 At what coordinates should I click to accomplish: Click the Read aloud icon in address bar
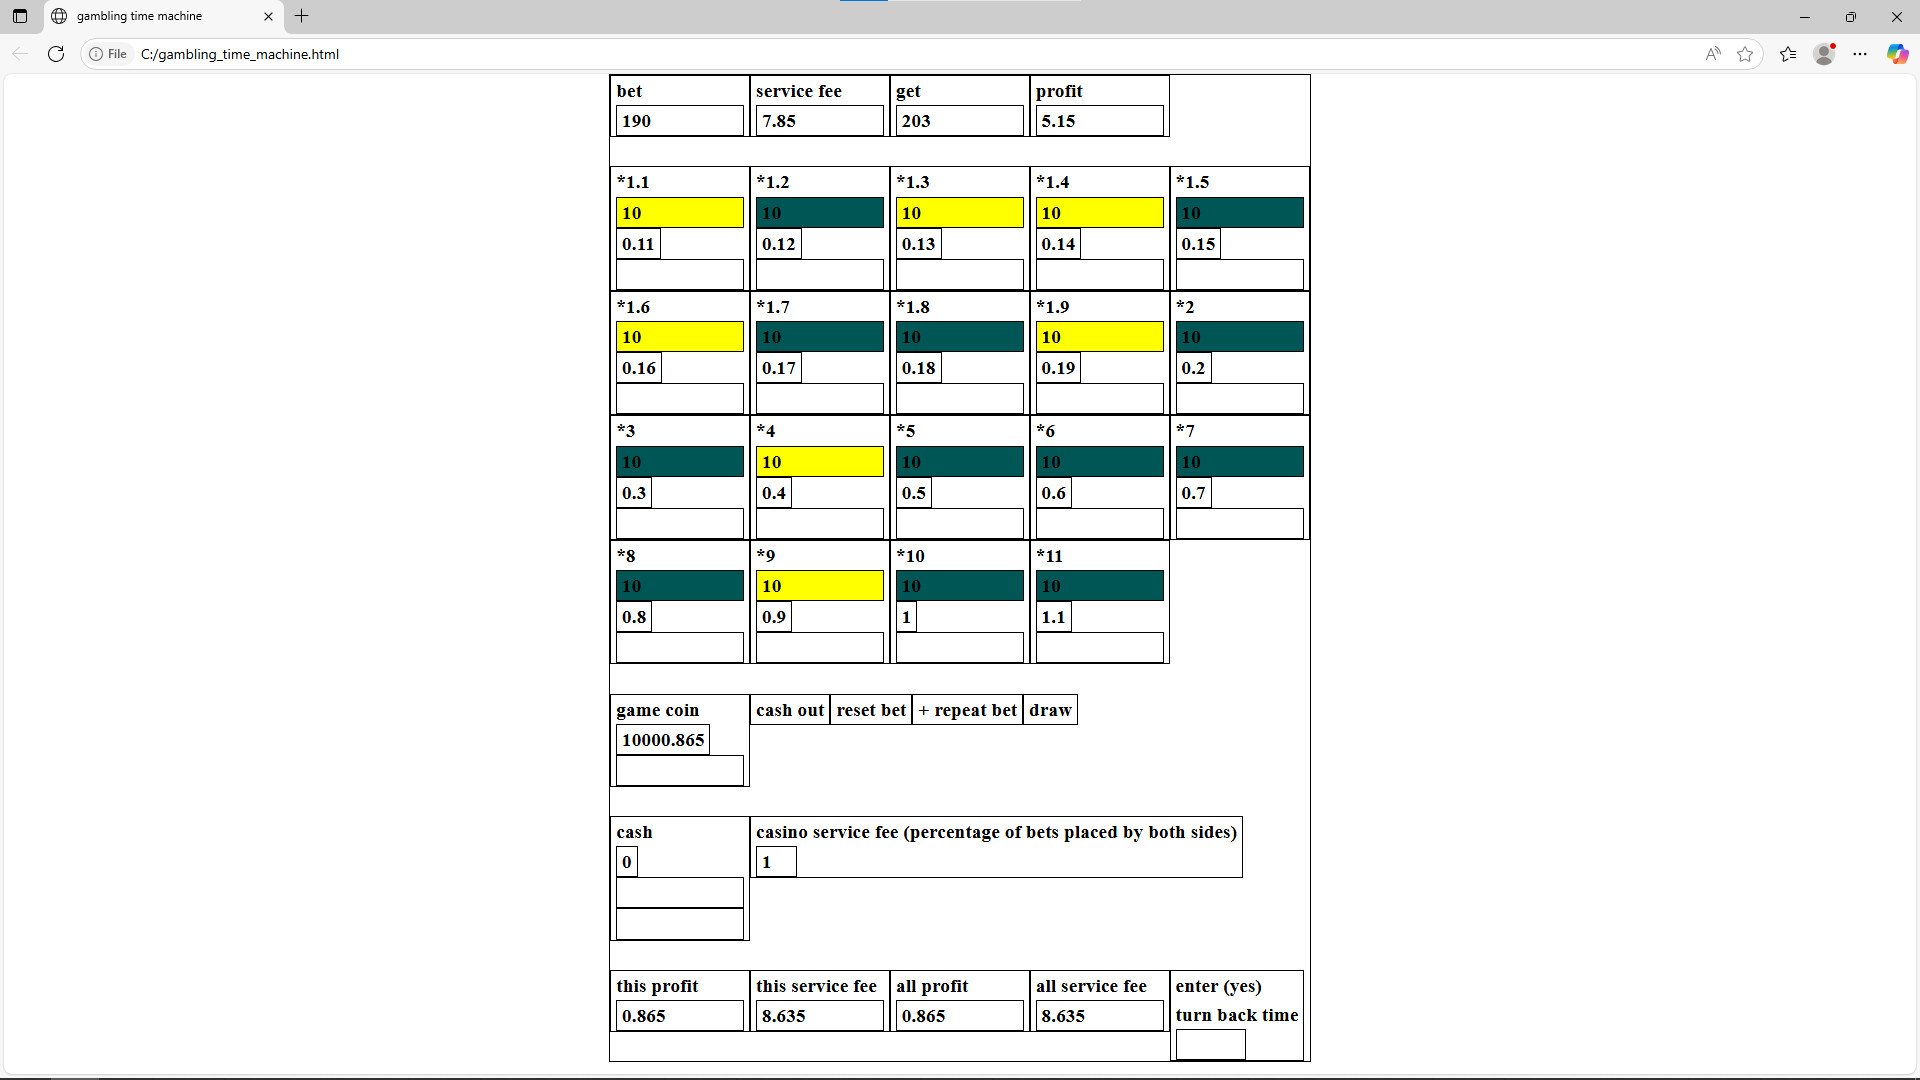tap(1713, 54)
